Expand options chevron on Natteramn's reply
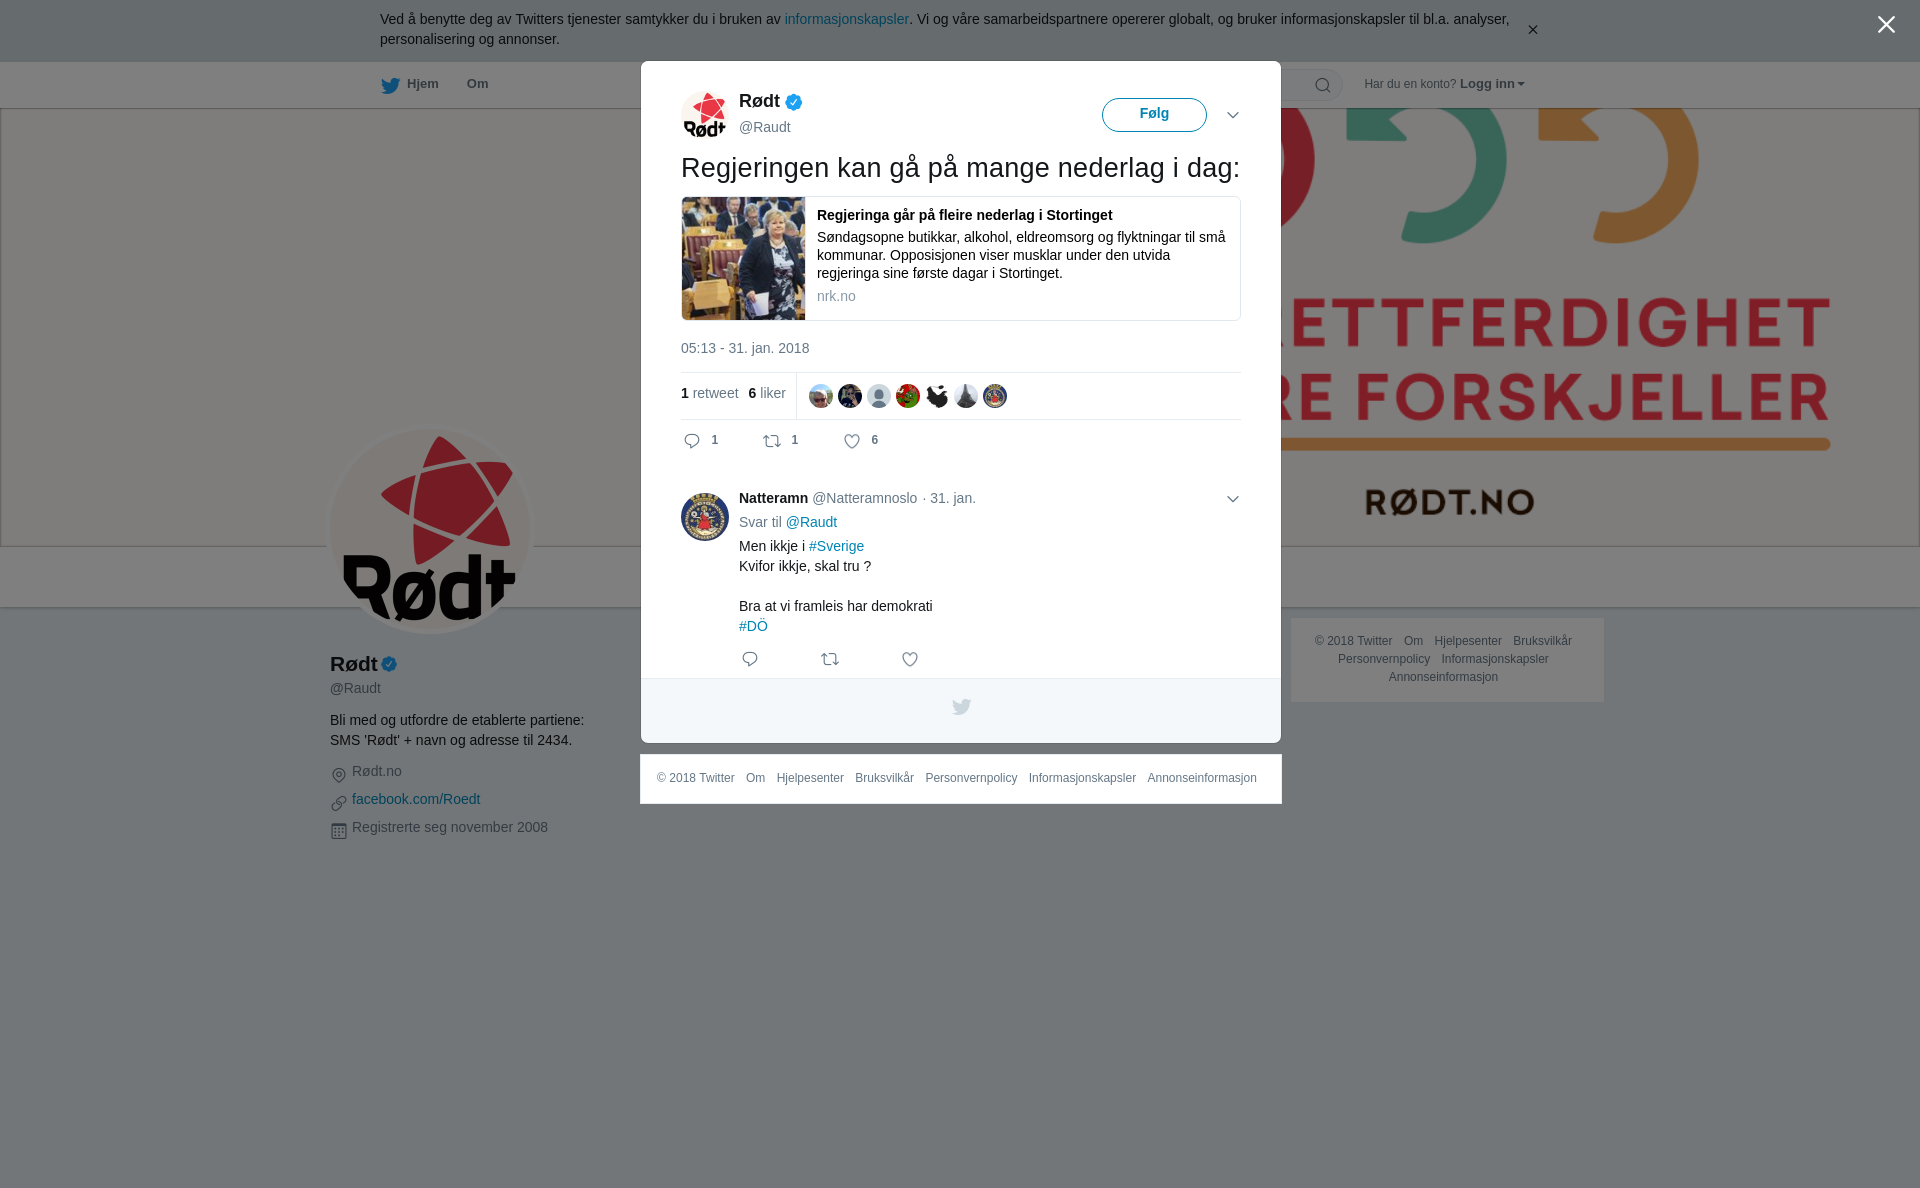The image size is (1920, 1188). pyautogui.click(x=1233, y=499)
